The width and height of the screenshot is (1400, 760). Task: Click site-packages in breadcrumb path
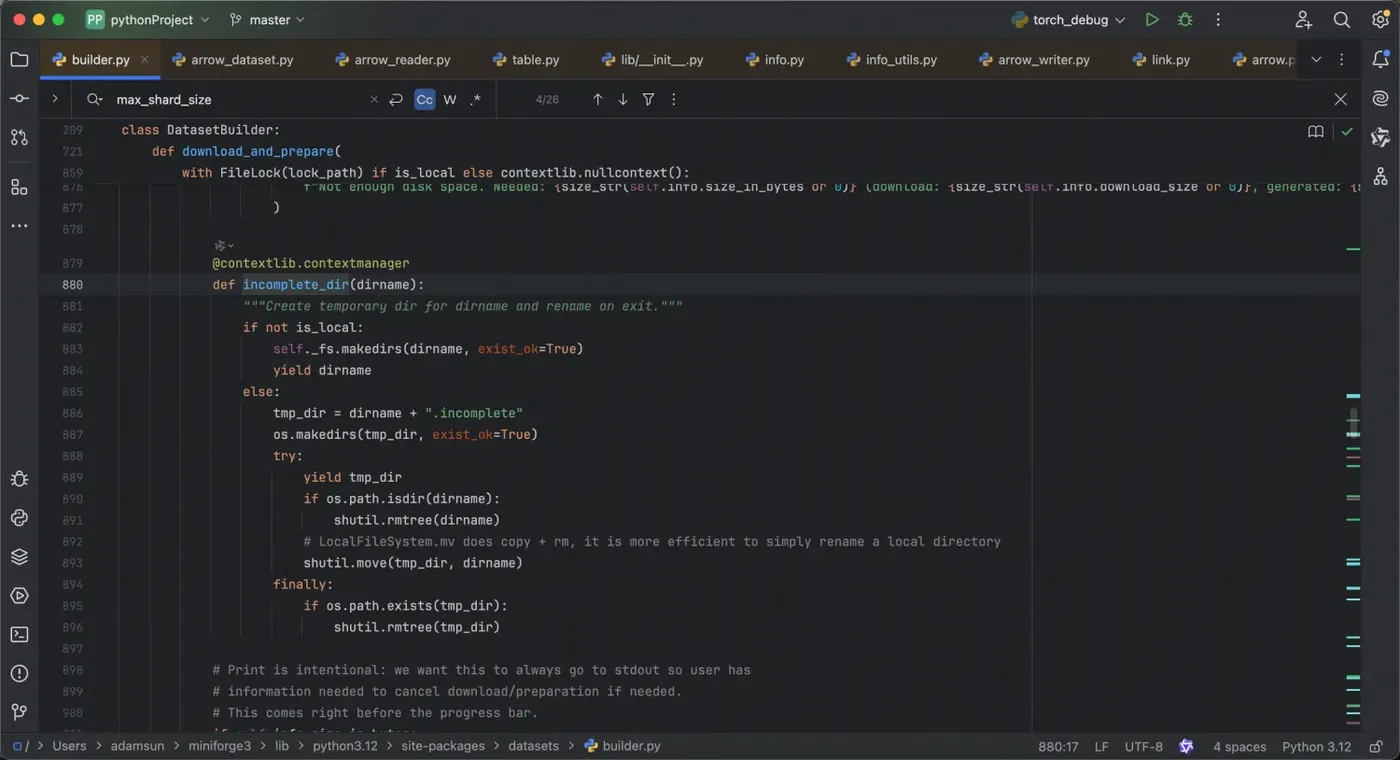(443, 746)
